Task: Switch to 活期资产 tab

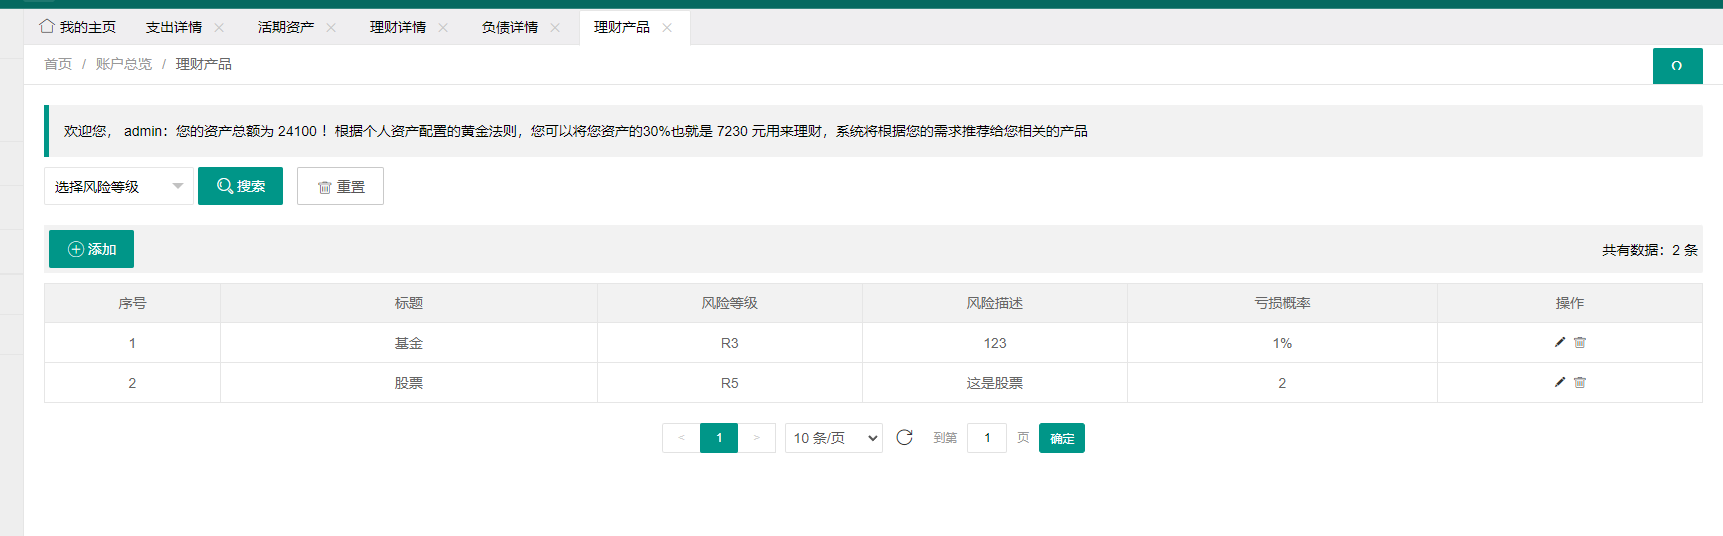Action: pyautogui.click(x=286, y=27)
